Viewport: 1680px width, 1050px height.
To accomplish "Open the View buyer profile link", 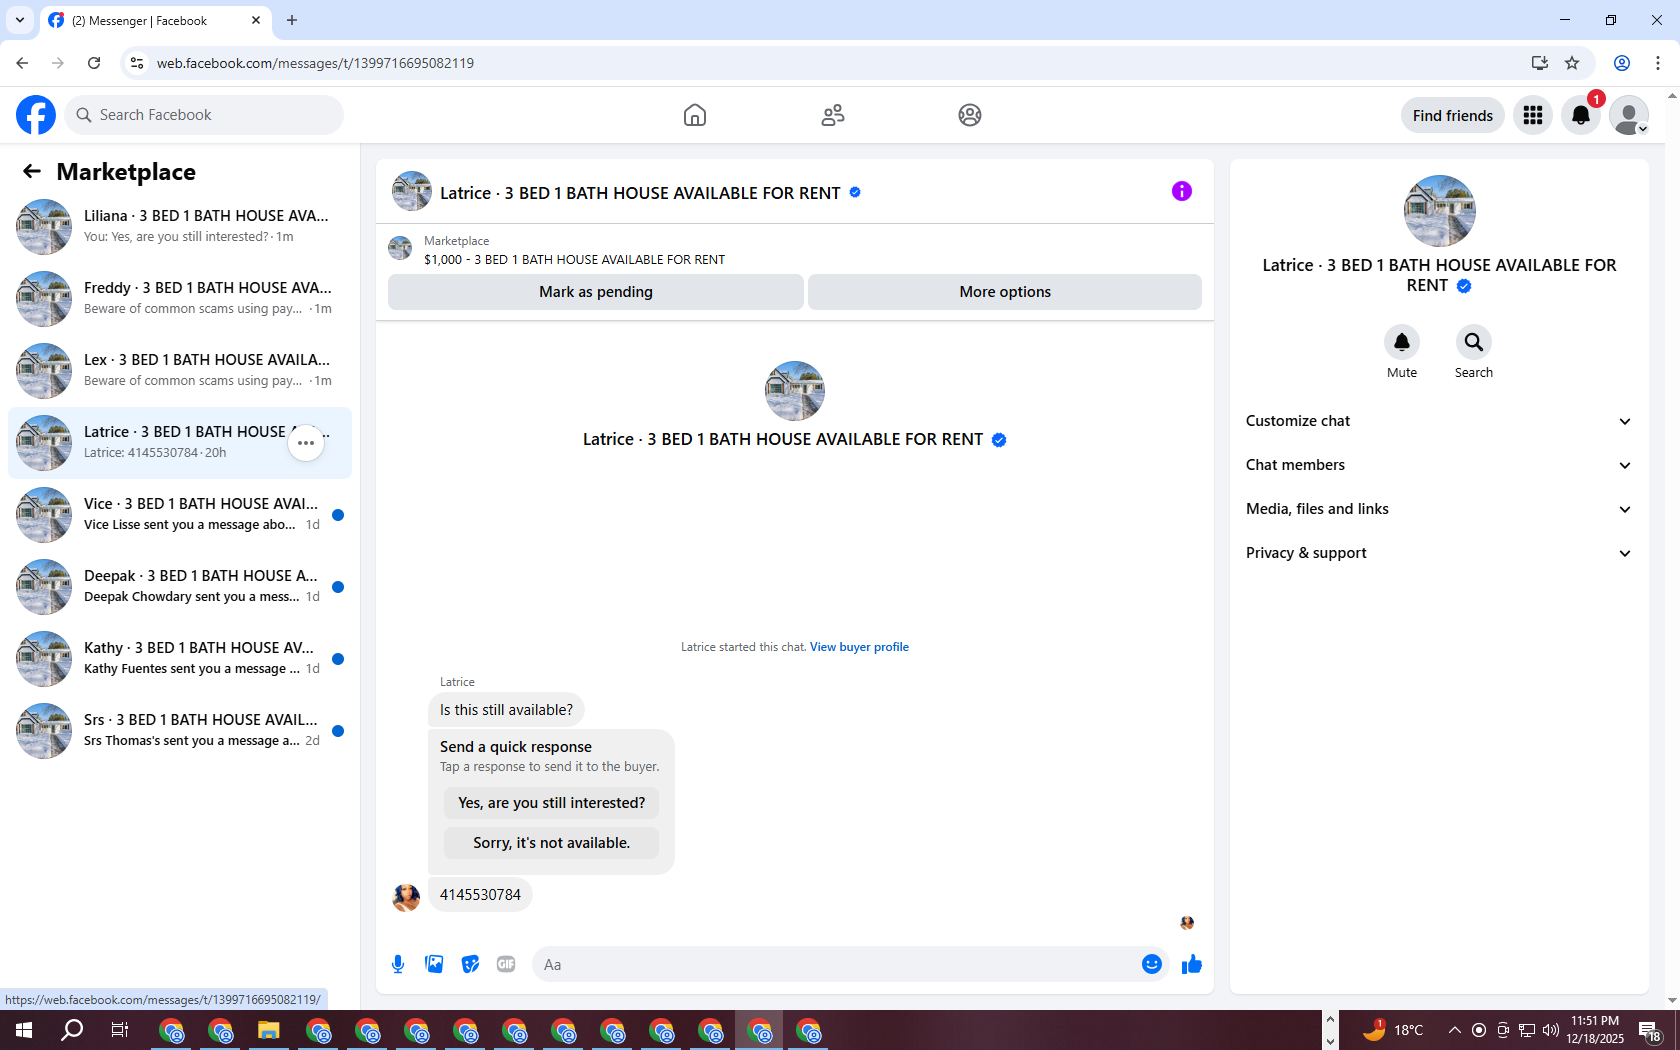I will click(x=859, y=647).
